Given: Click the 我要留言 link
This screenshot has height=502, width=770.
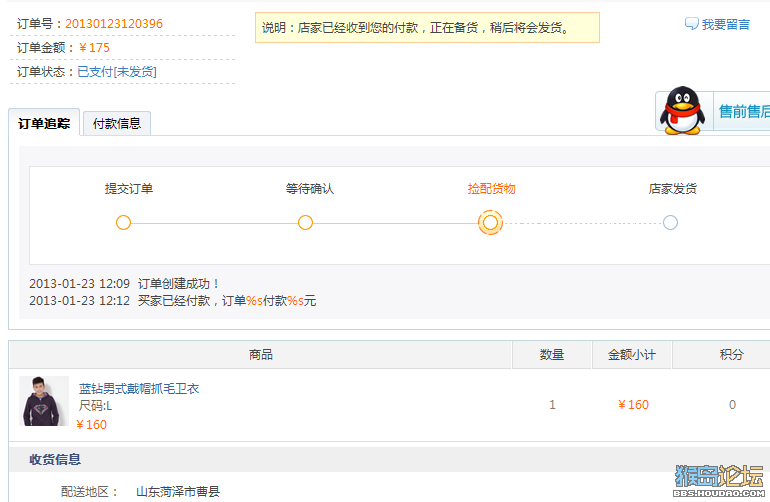Looking at the screenshot, I should tap(725, 25).
